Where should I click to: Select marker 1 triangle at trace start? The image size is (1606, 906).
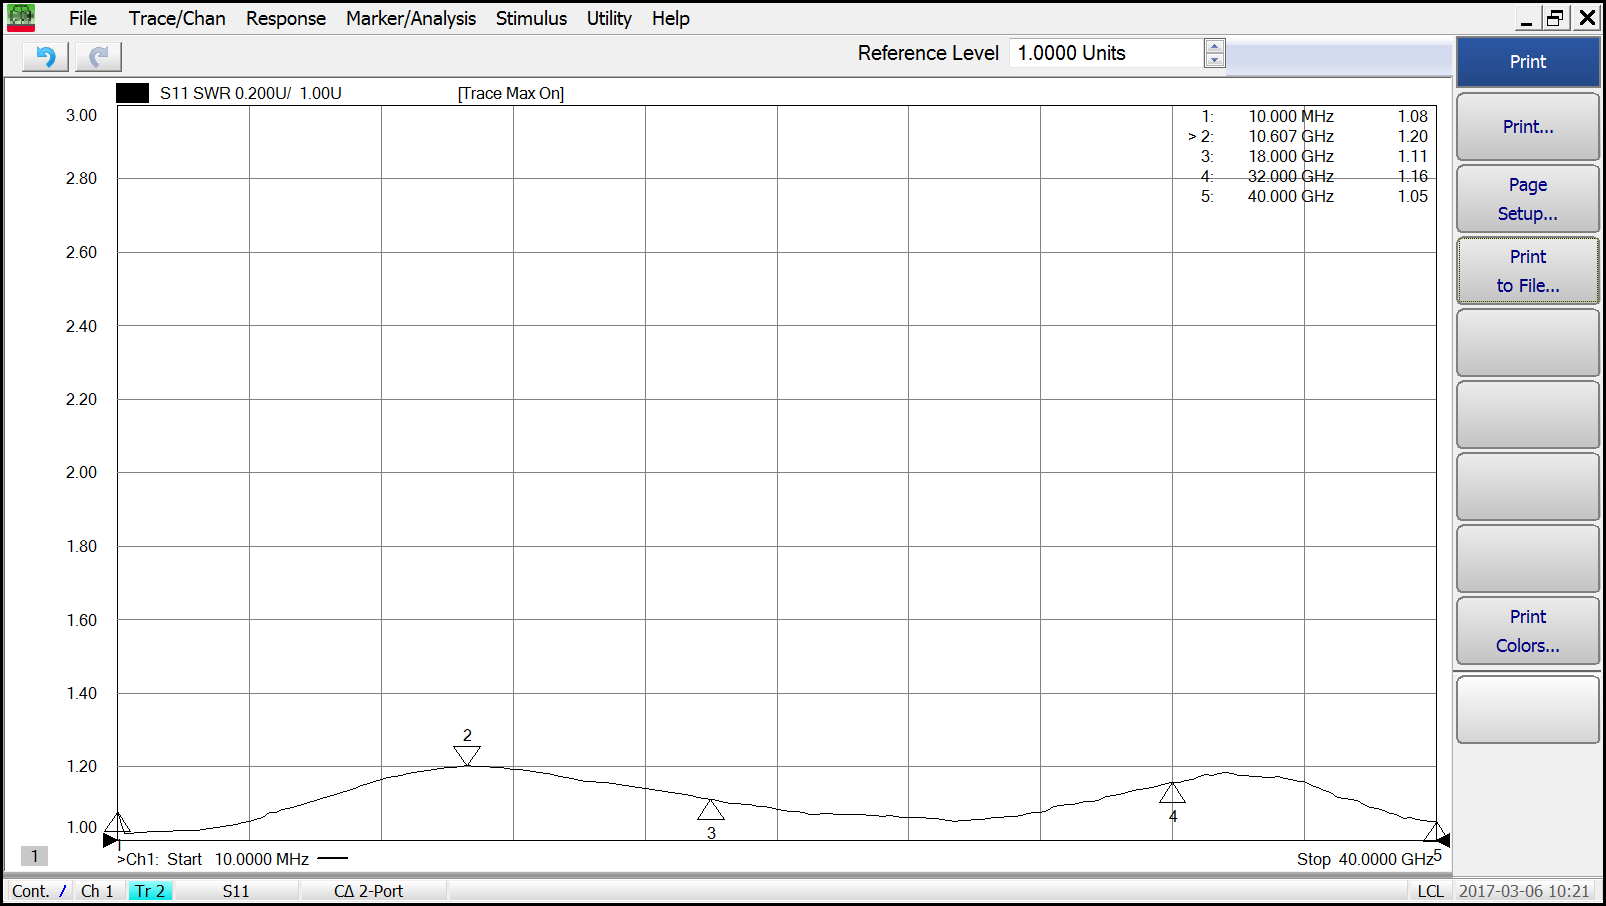click(118, 823)
